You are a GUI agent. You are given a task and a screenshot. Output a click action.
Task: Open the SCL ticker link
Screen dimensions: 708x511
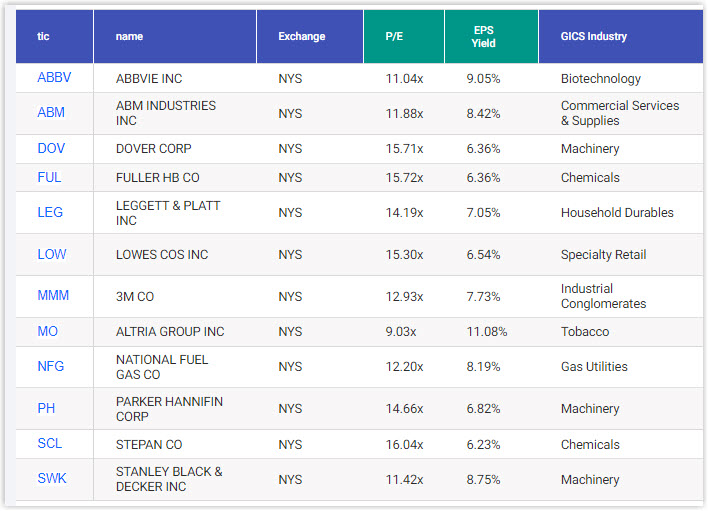(50, 444)
